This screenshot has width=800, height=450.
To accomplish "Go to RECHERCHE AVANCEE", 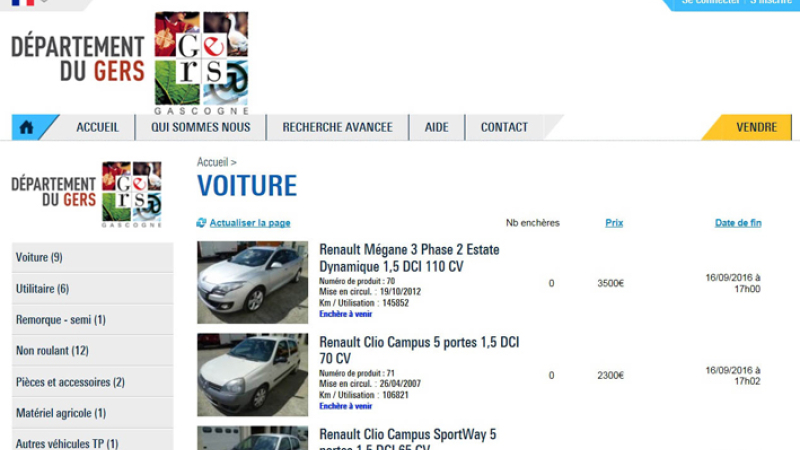I will coord(338,127).
